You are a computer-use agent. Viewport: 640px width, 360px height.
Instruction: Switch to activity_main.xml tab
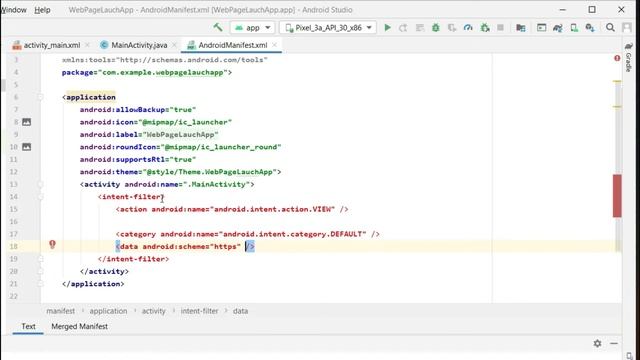coord(51,45)
